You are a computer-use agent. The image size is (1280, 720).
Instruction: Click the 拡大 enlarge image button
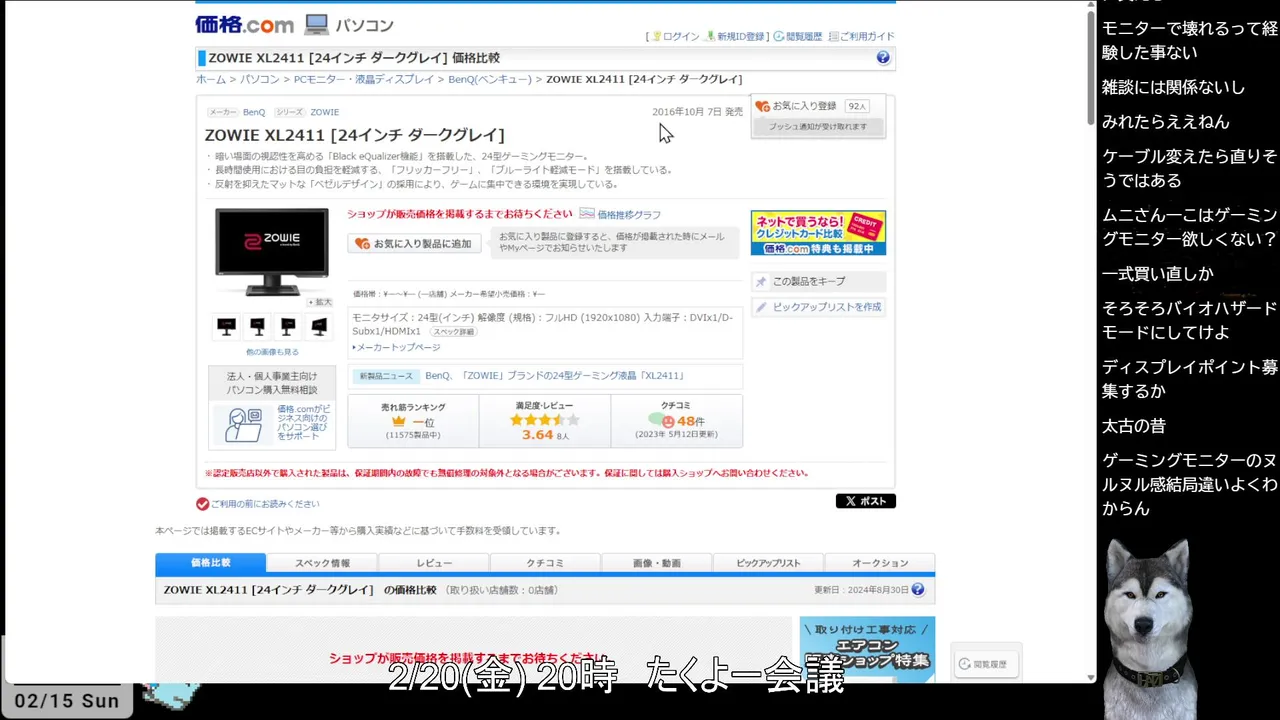320,302
